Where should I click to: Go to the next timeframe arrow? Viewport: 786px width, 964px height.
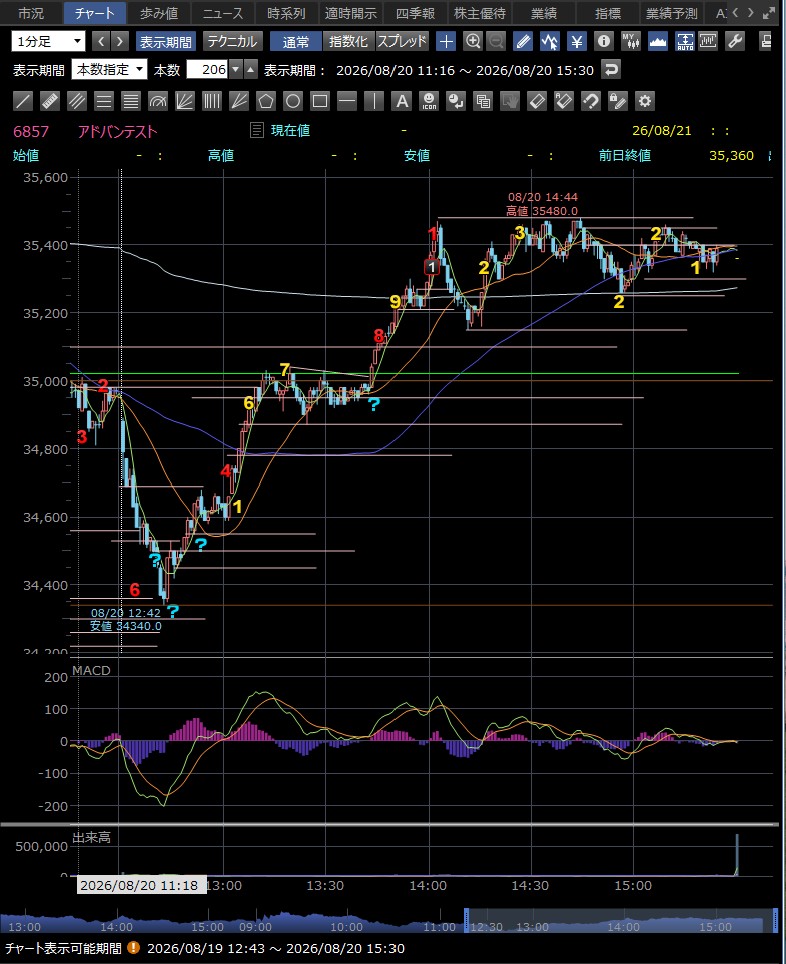tap(120, 41)
